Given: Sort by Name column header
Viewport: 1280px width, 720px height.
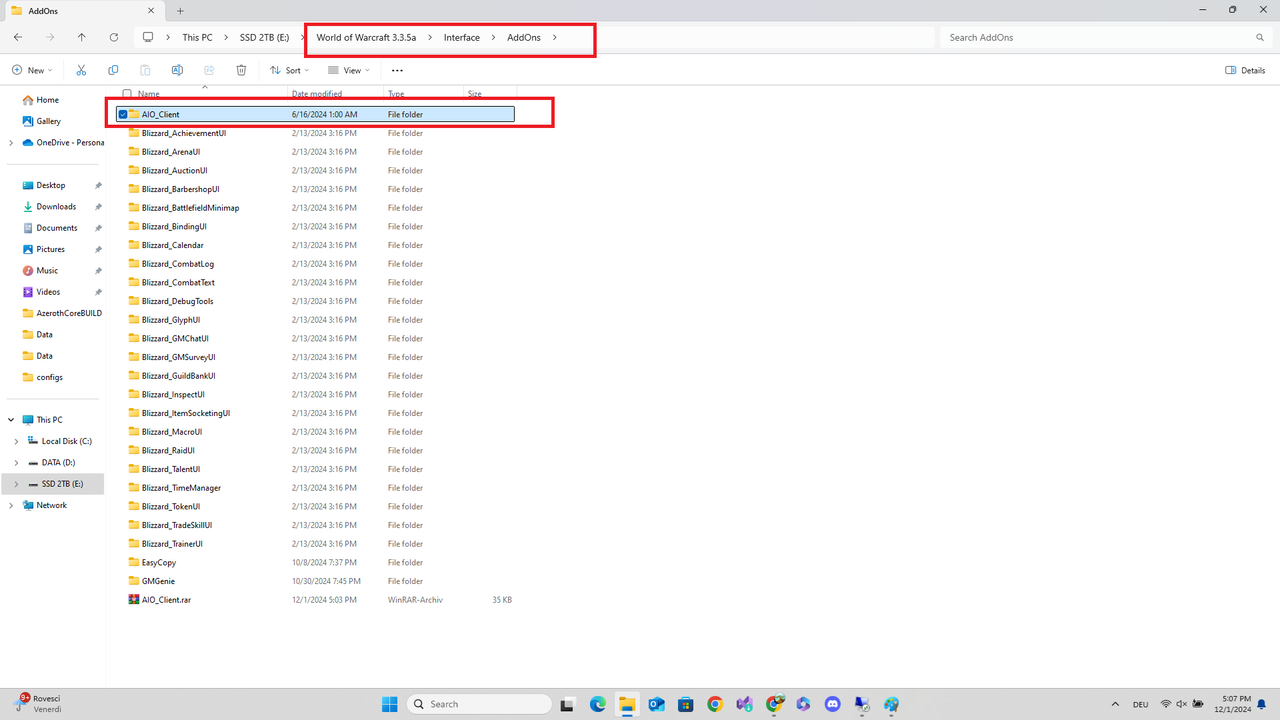Looking at the screenshot, I should tap(148, 93).
